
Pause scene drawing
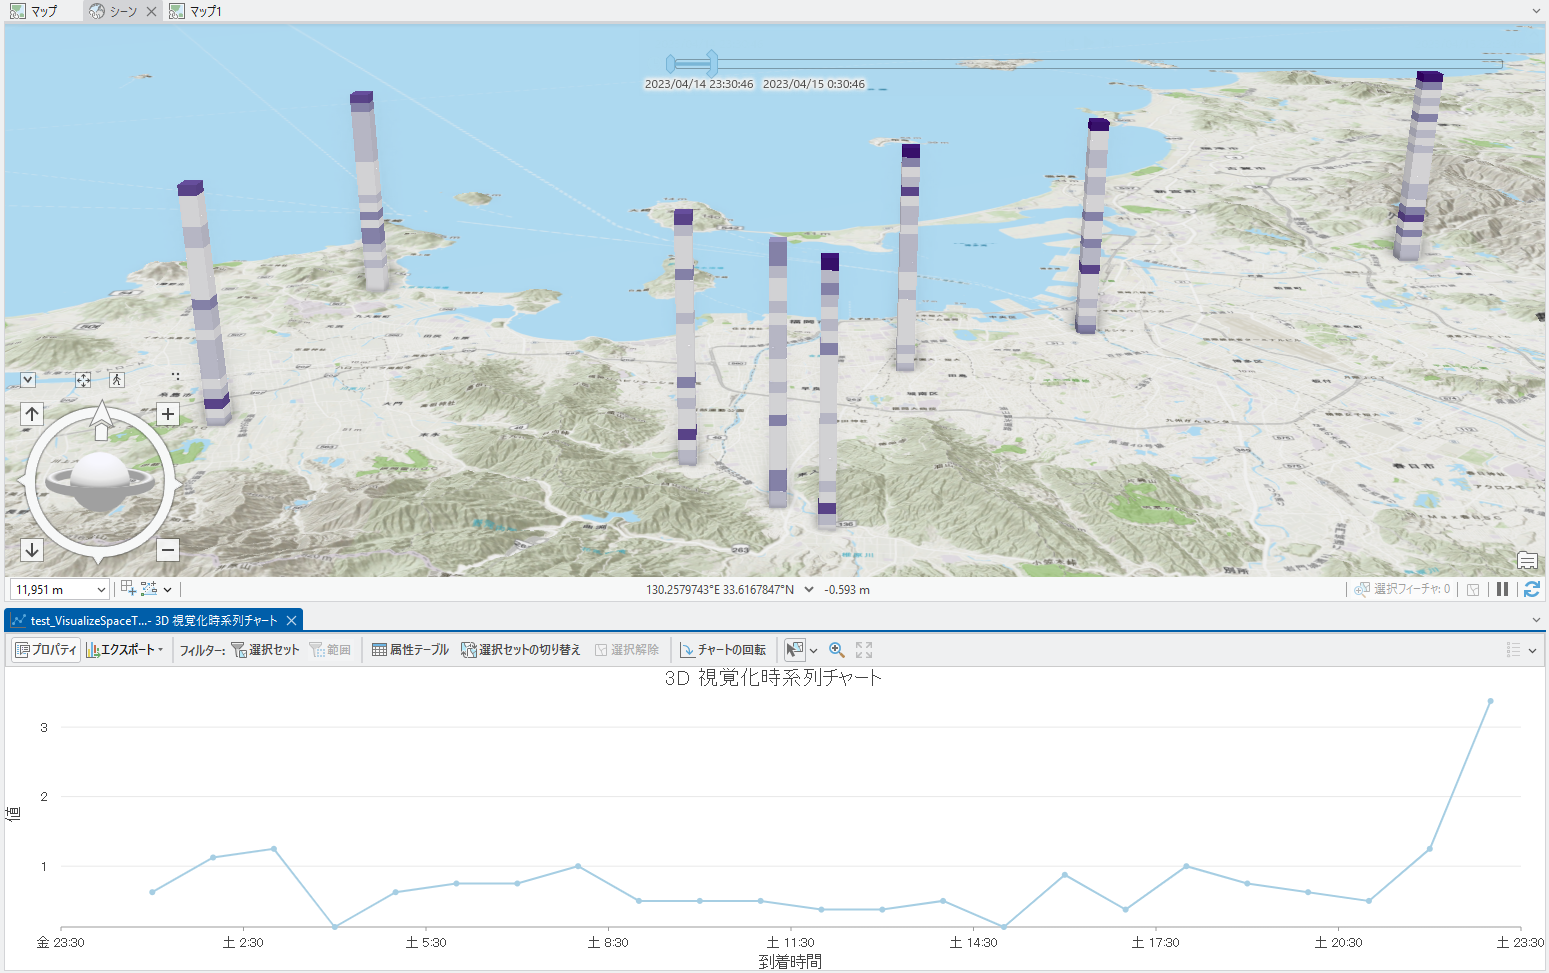pos(1502,590)
